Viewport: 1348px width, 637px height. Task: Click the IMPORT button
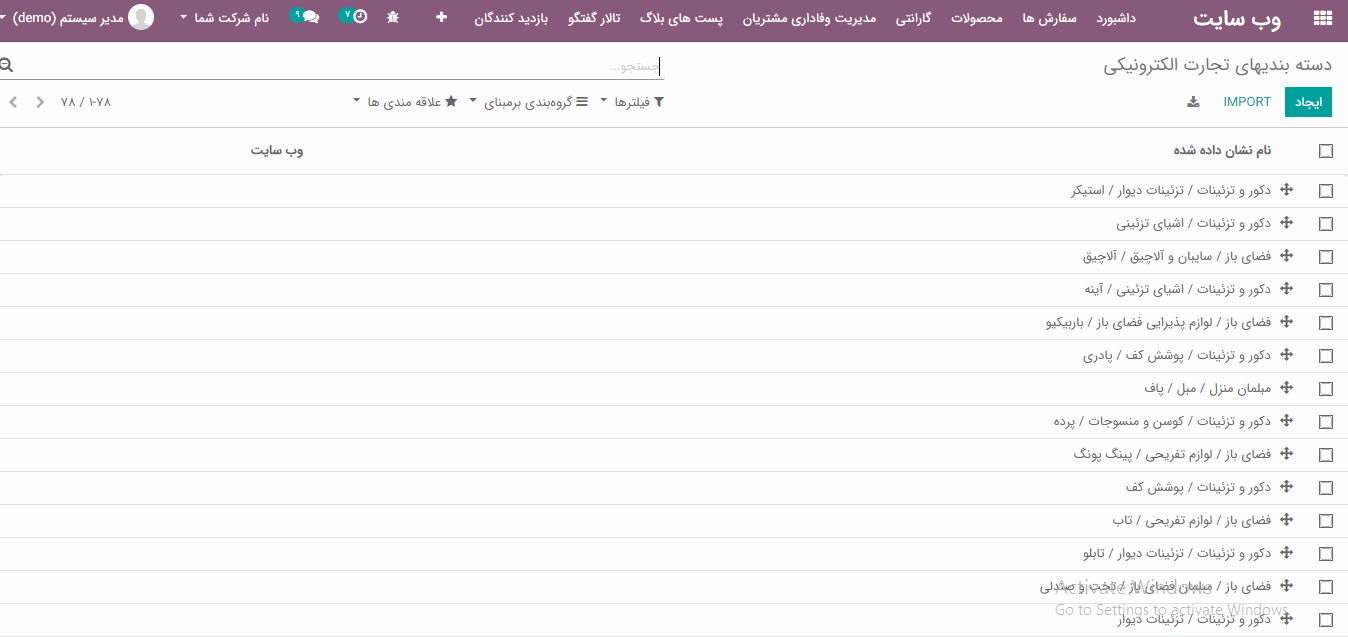pos(1247,102)
